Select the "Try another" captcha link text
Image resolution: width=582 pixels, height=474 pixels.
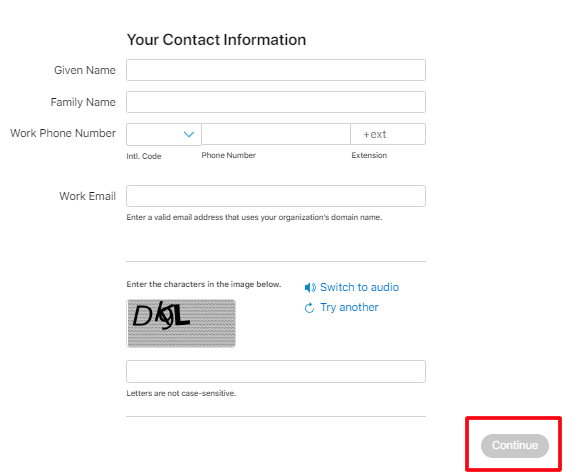point(349,307)
